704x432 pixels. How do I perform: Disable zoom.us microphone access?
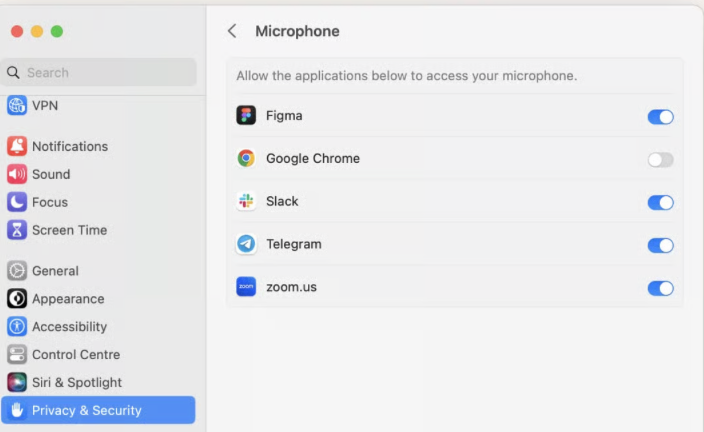[660, 288]
